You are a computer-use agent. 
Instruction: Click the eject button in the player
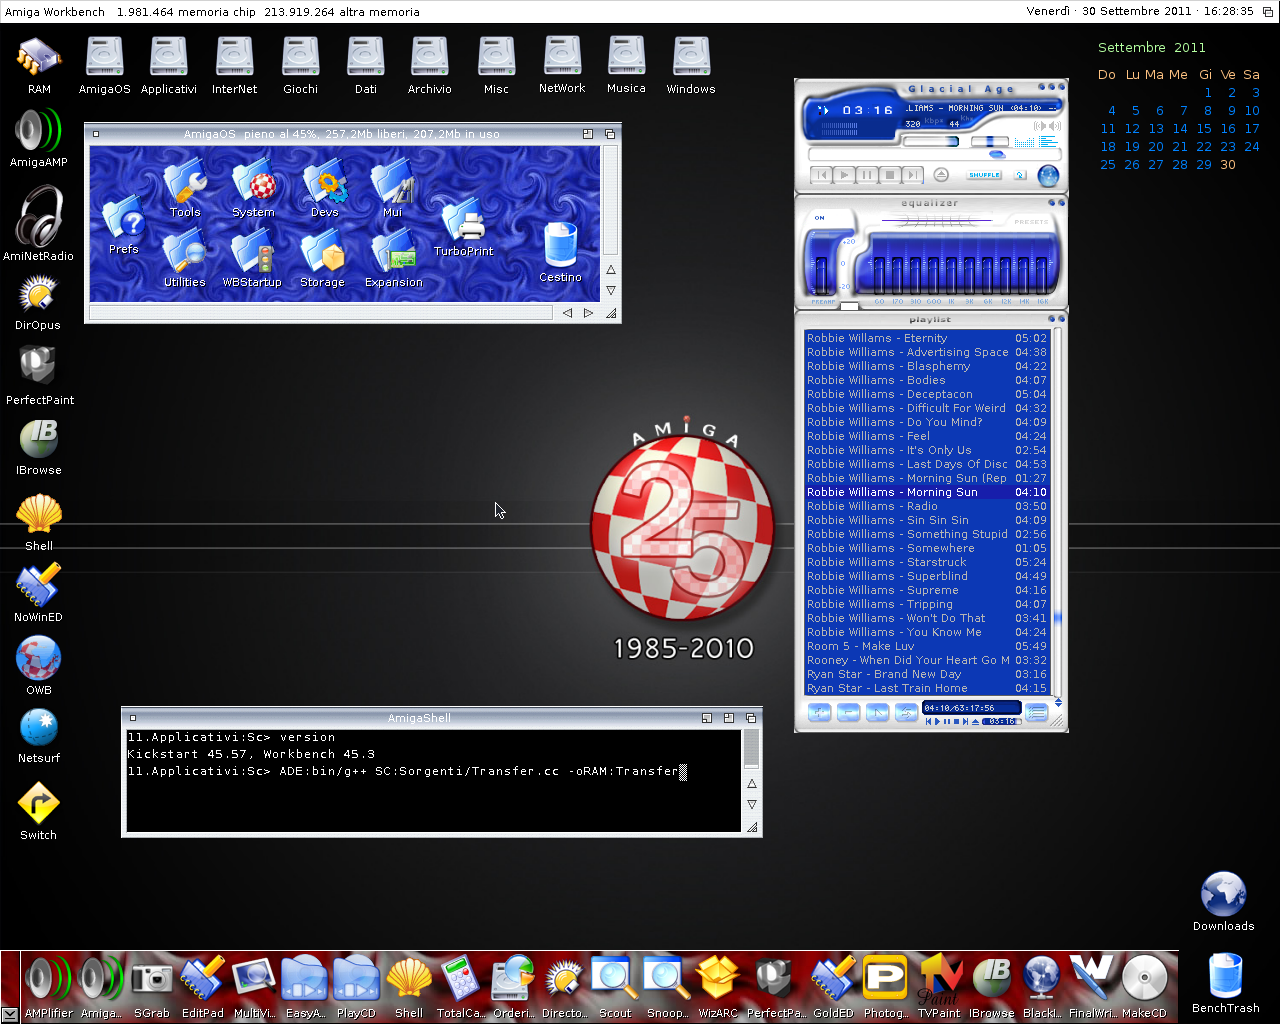coord(941,175)
